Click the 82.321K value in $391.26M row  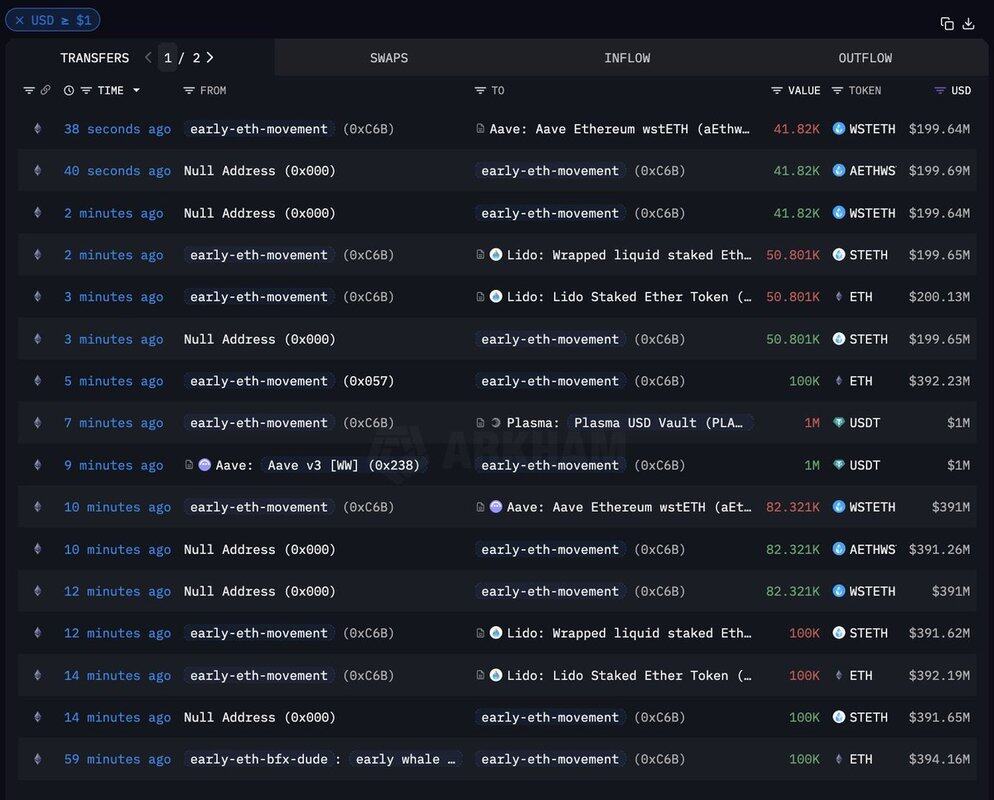coord(792,549)
